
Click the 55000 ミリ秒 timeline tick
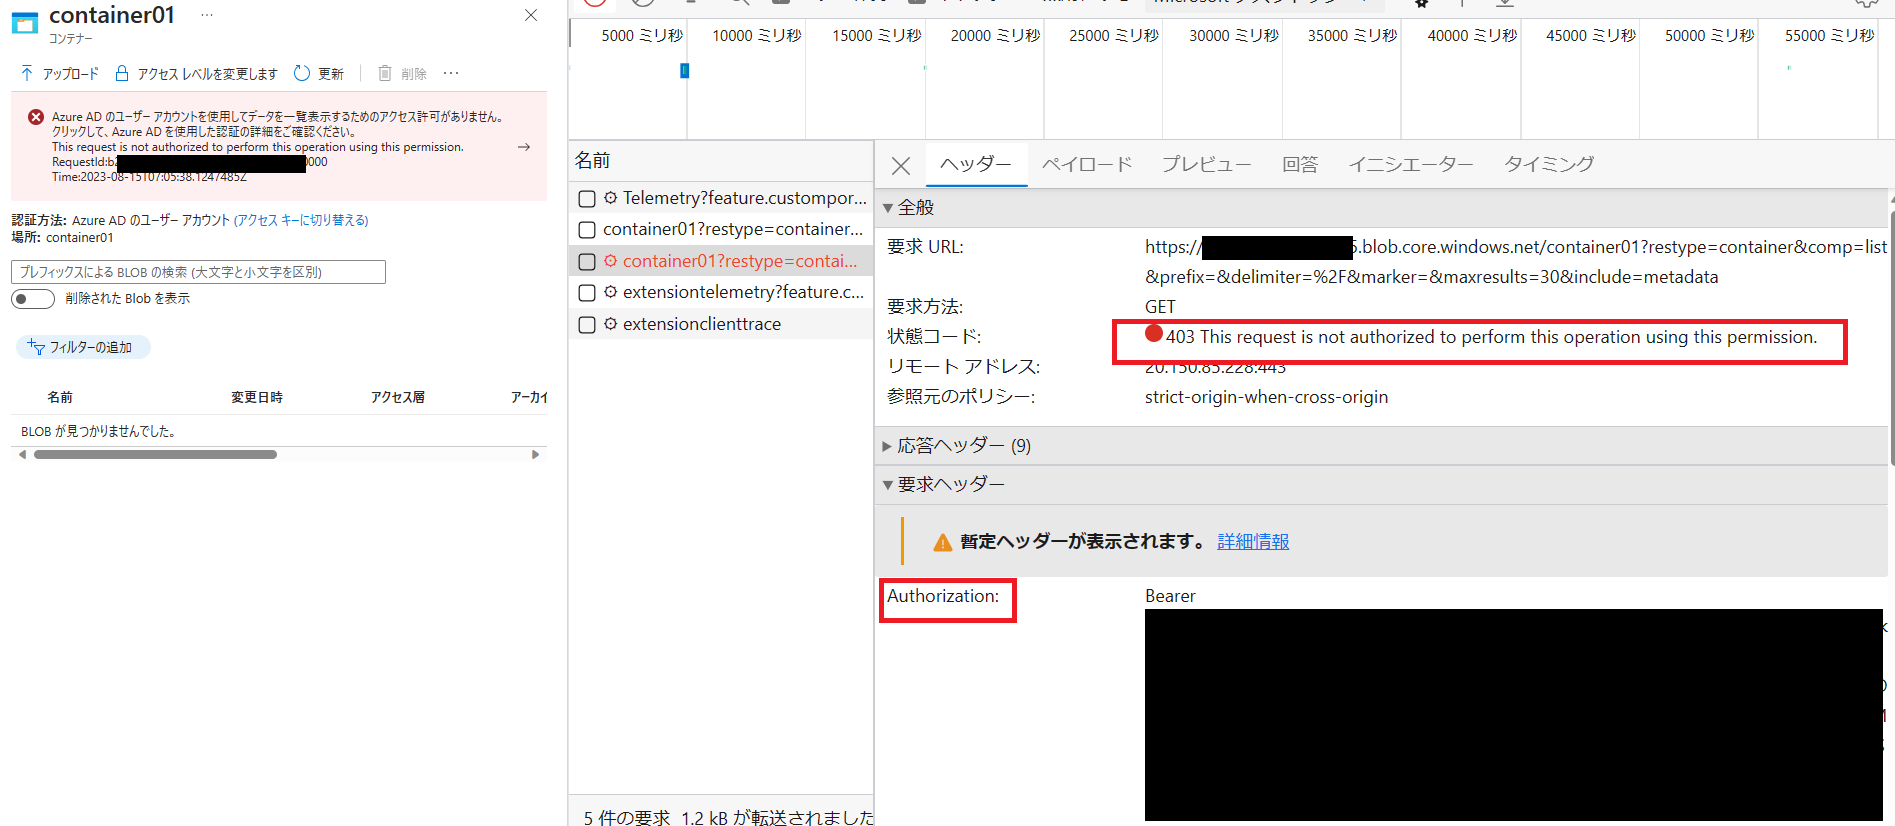coord(1830,35)
